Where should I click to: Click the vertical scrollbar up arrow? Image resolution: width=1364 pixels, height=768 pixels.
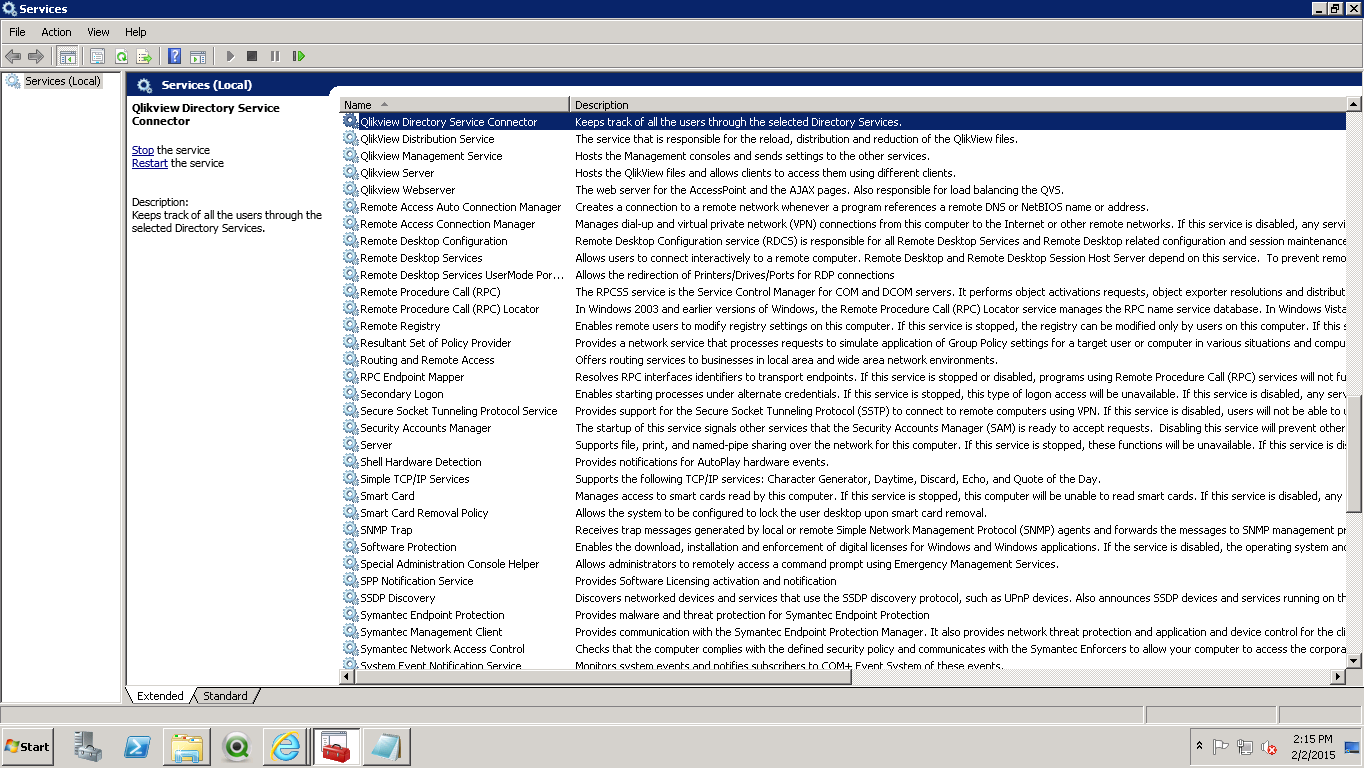pyautogui.click(x=1354, y=104)
